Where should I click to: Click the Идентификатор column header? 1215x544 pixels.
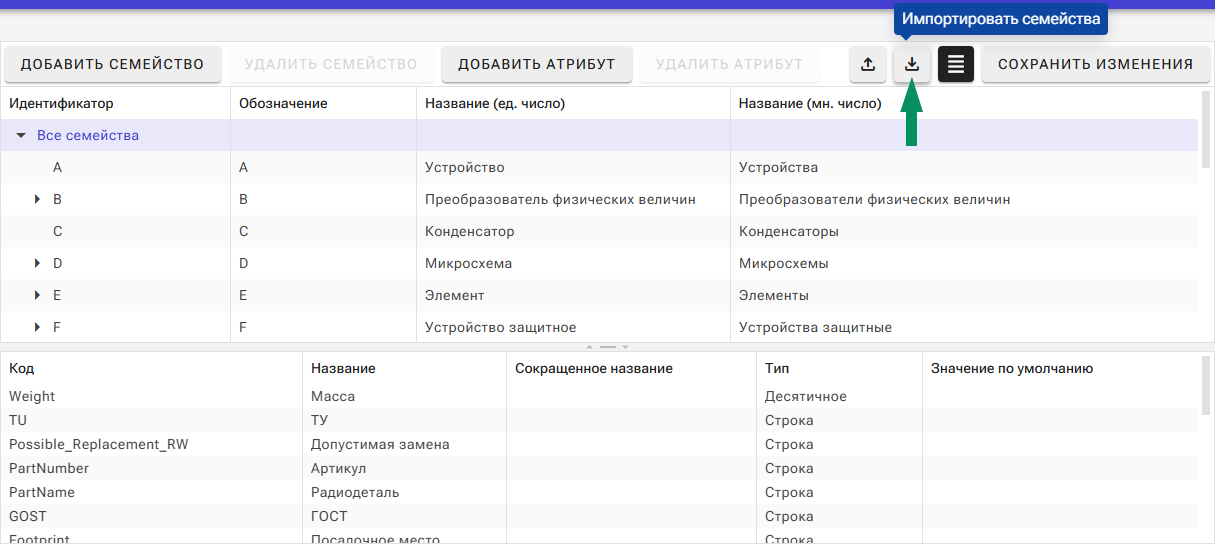click(x=115, y=103)
